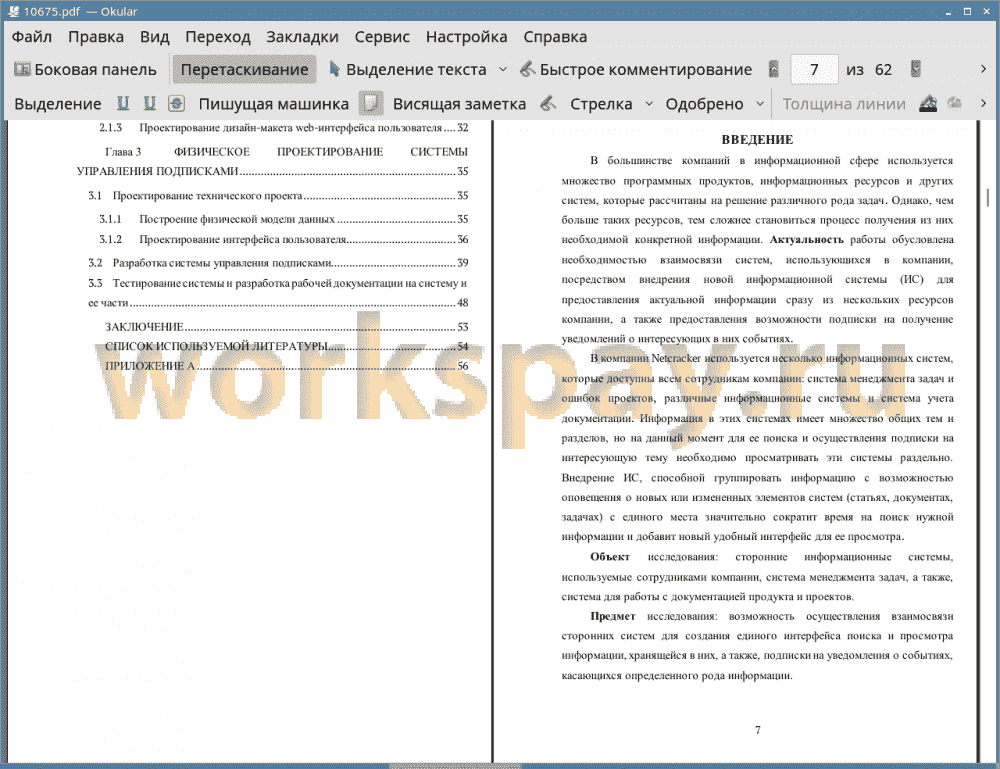Expand the dropdown arrow beside Выделение текста
This screenshot has height=769, width=1000.
(x=503, y=70)
